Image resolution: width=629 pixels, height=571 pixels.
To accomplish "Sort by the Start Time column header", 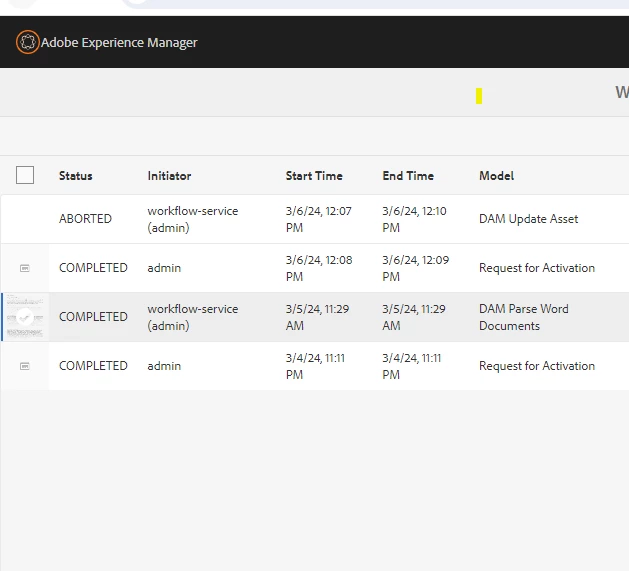I will pyautogui.click(x=314, y=176).
